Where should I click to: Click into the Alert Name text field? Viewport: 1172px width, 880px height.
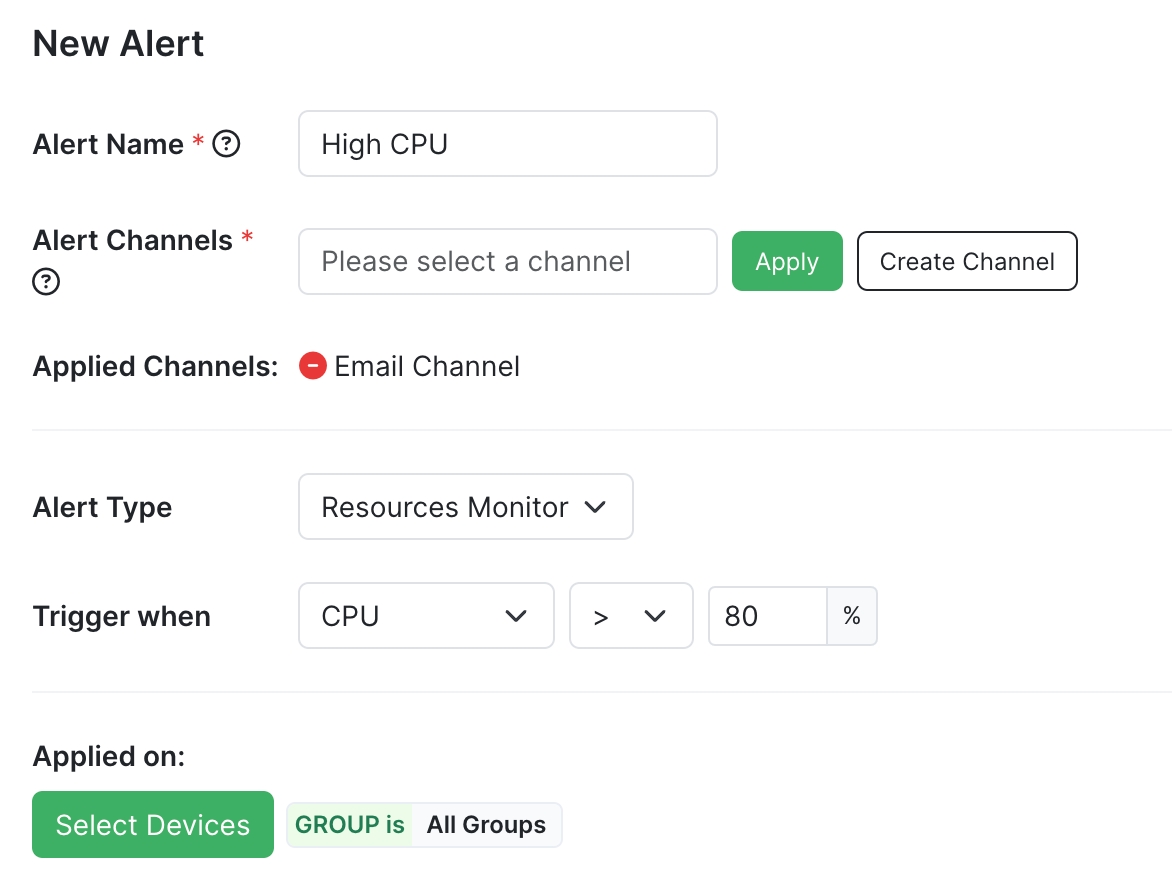[x=507, y=144]
